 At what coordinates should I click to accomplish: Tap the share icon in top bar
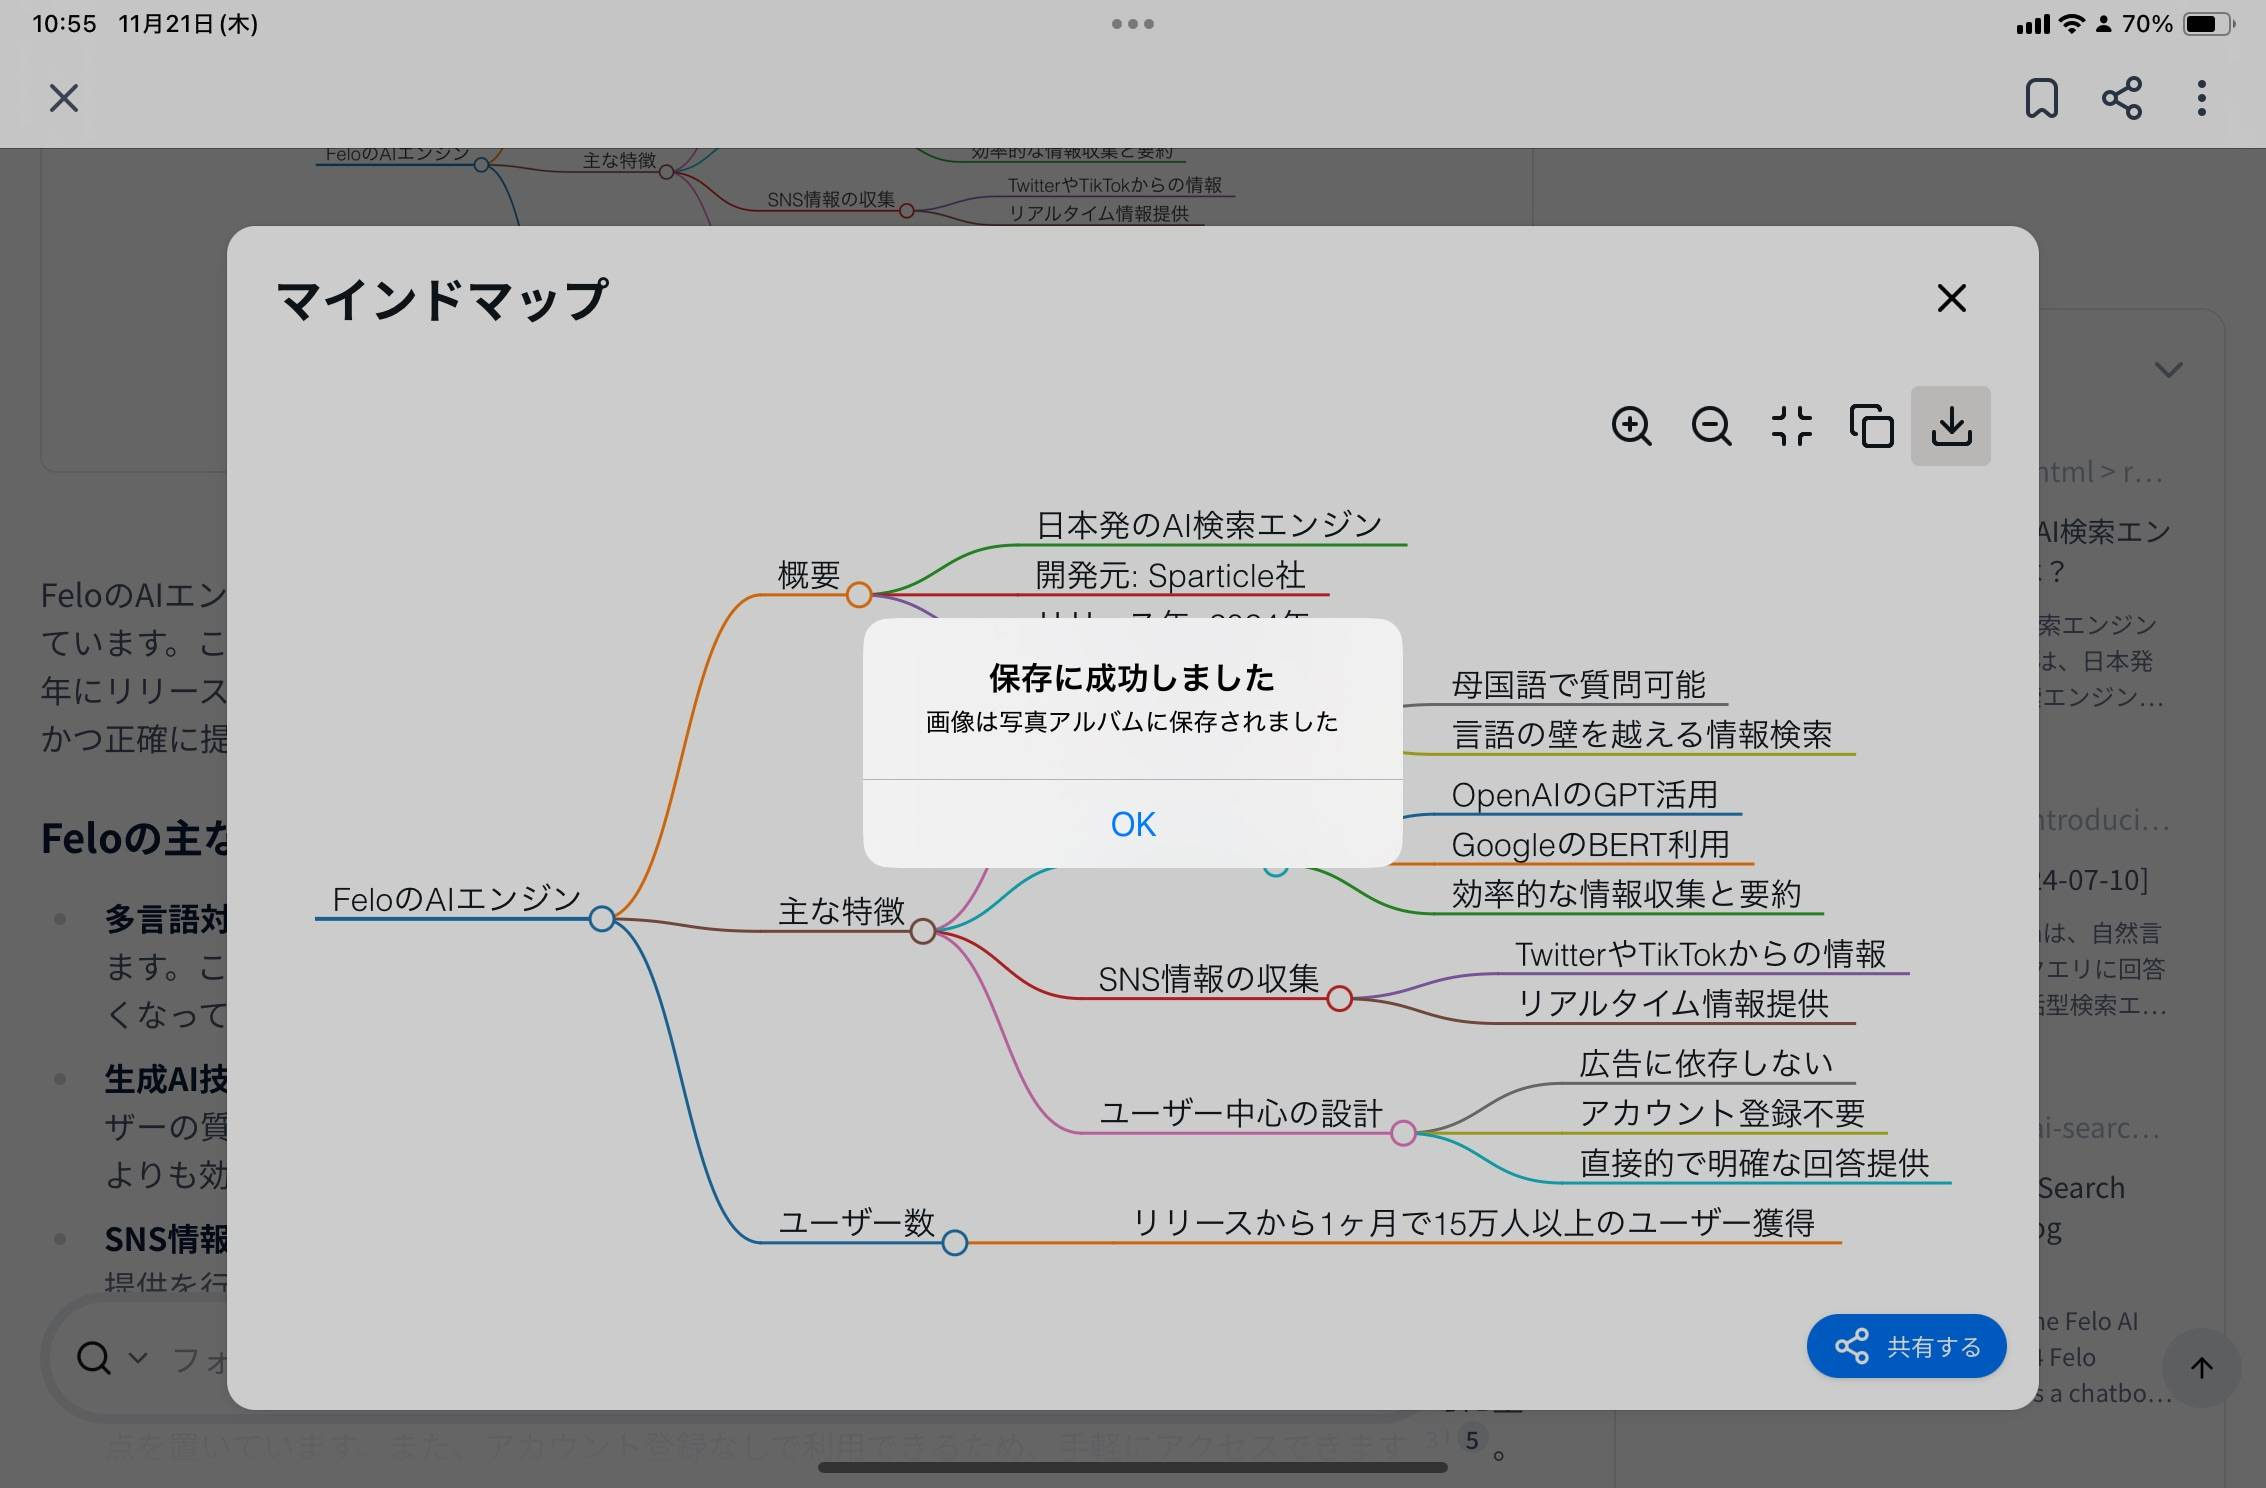(x=2121, y=98)
